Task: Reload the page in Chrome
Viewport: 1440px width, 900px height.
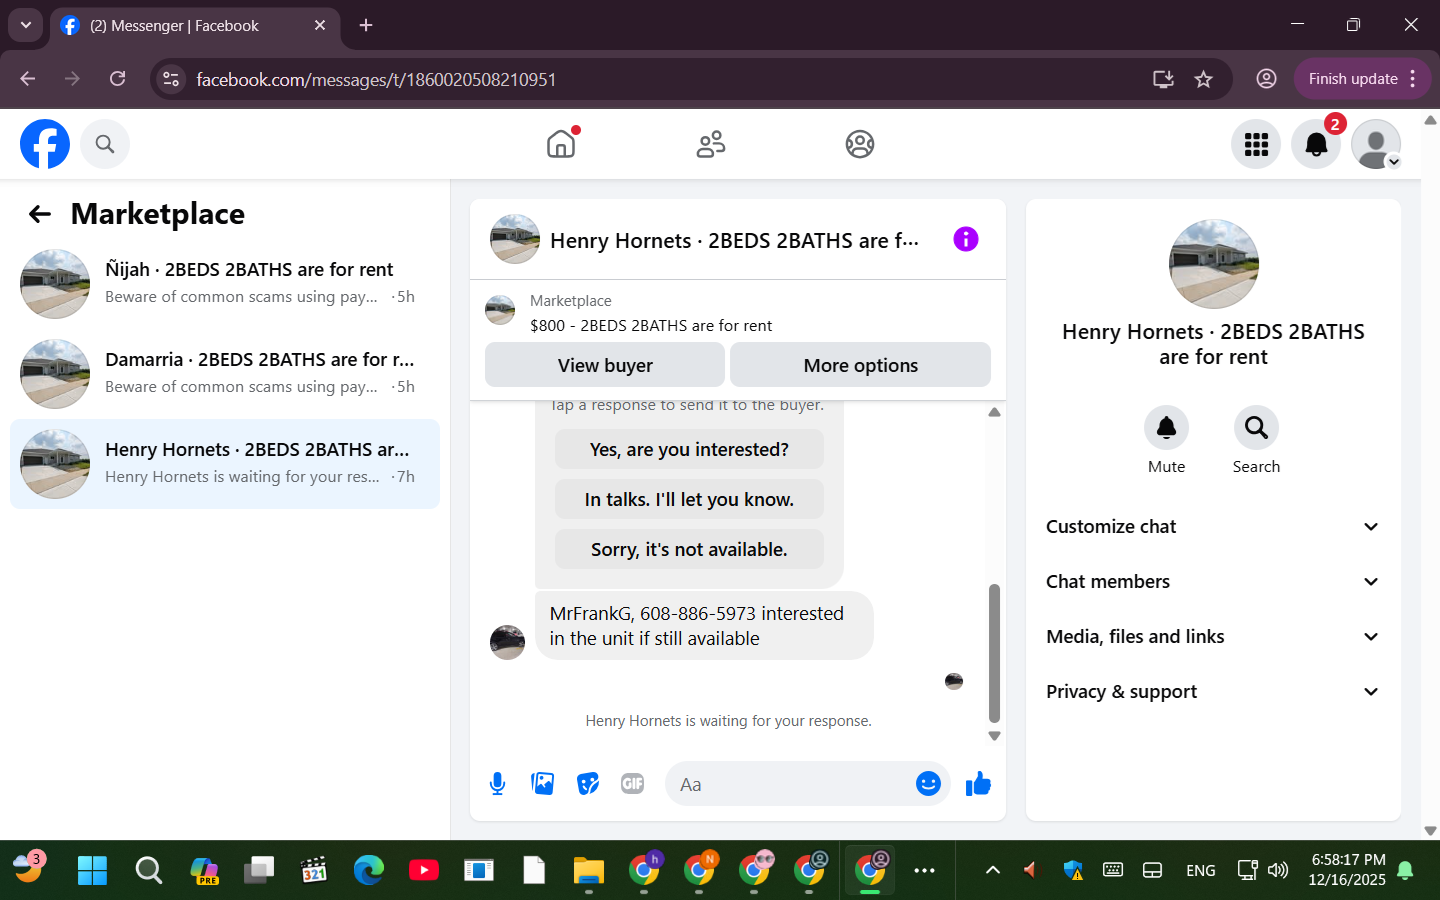Action: pyautogui.click(x=118, y=79)
